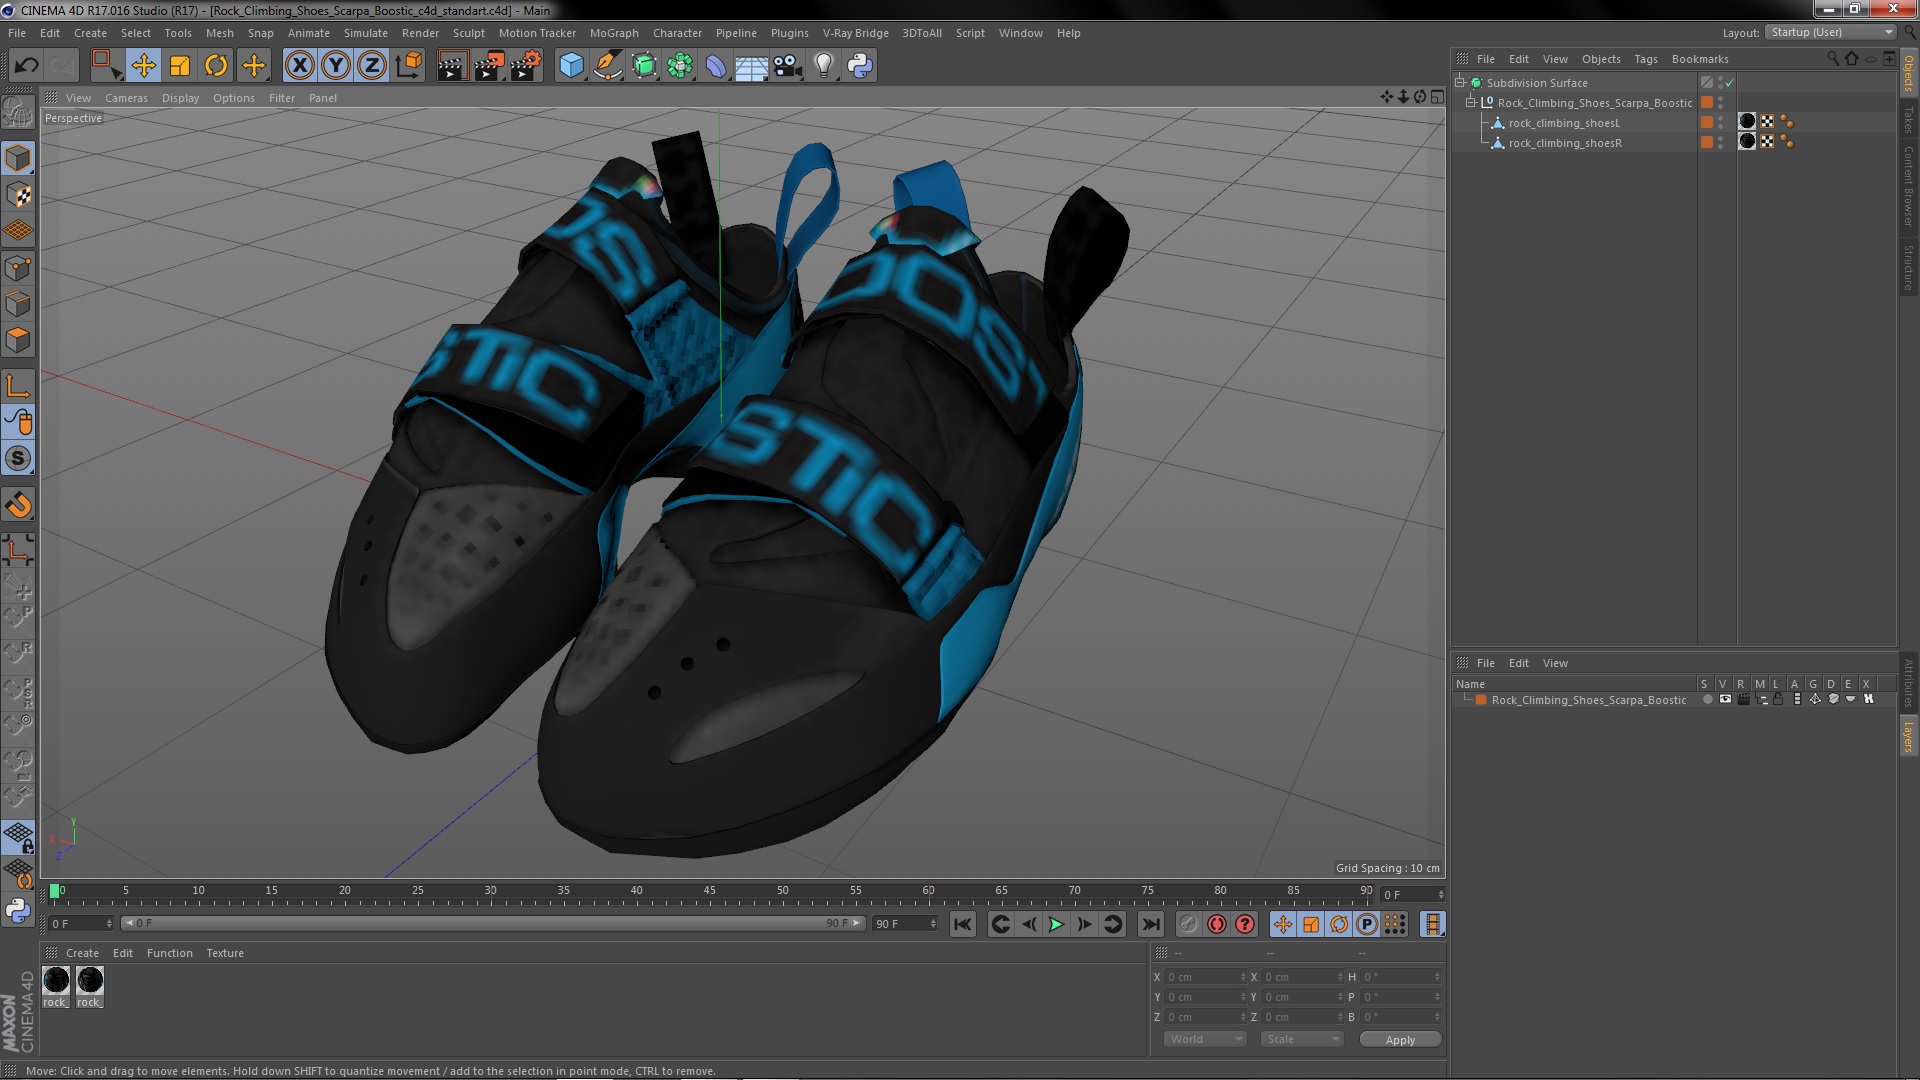Toggle Subdivision Surface enable checkmark

click(x=1729, y=83)
